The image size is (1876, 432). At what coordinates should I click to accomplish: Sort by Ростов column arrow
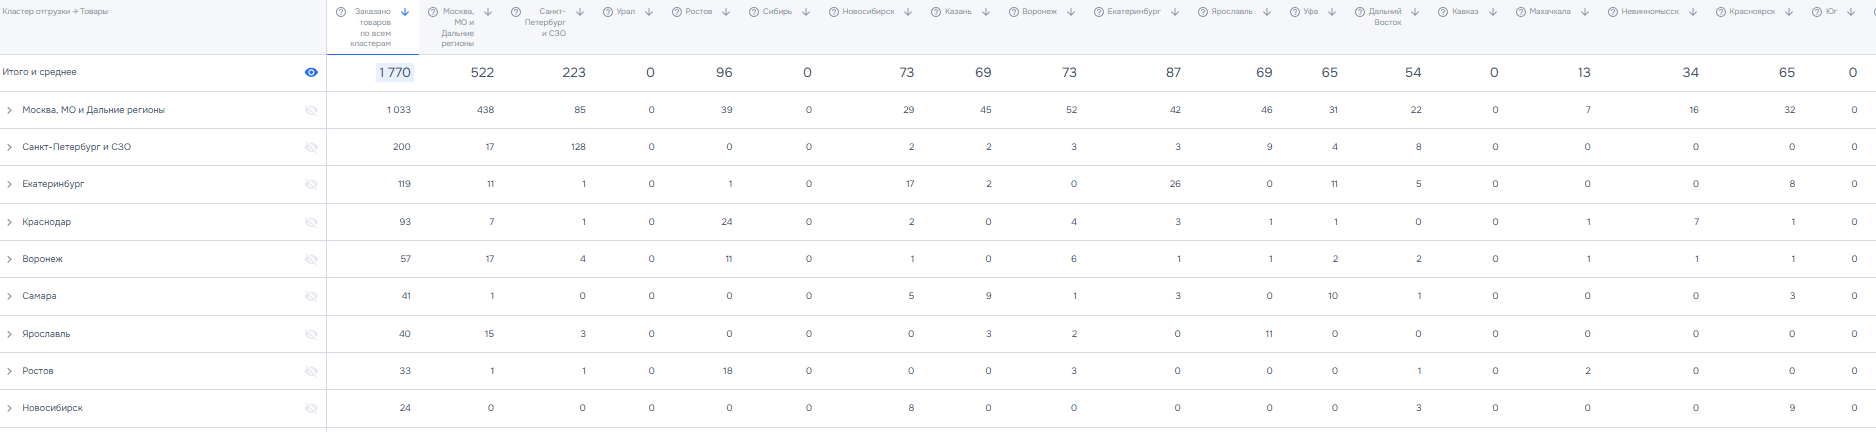pyautogui.click(x=726, y=12)
